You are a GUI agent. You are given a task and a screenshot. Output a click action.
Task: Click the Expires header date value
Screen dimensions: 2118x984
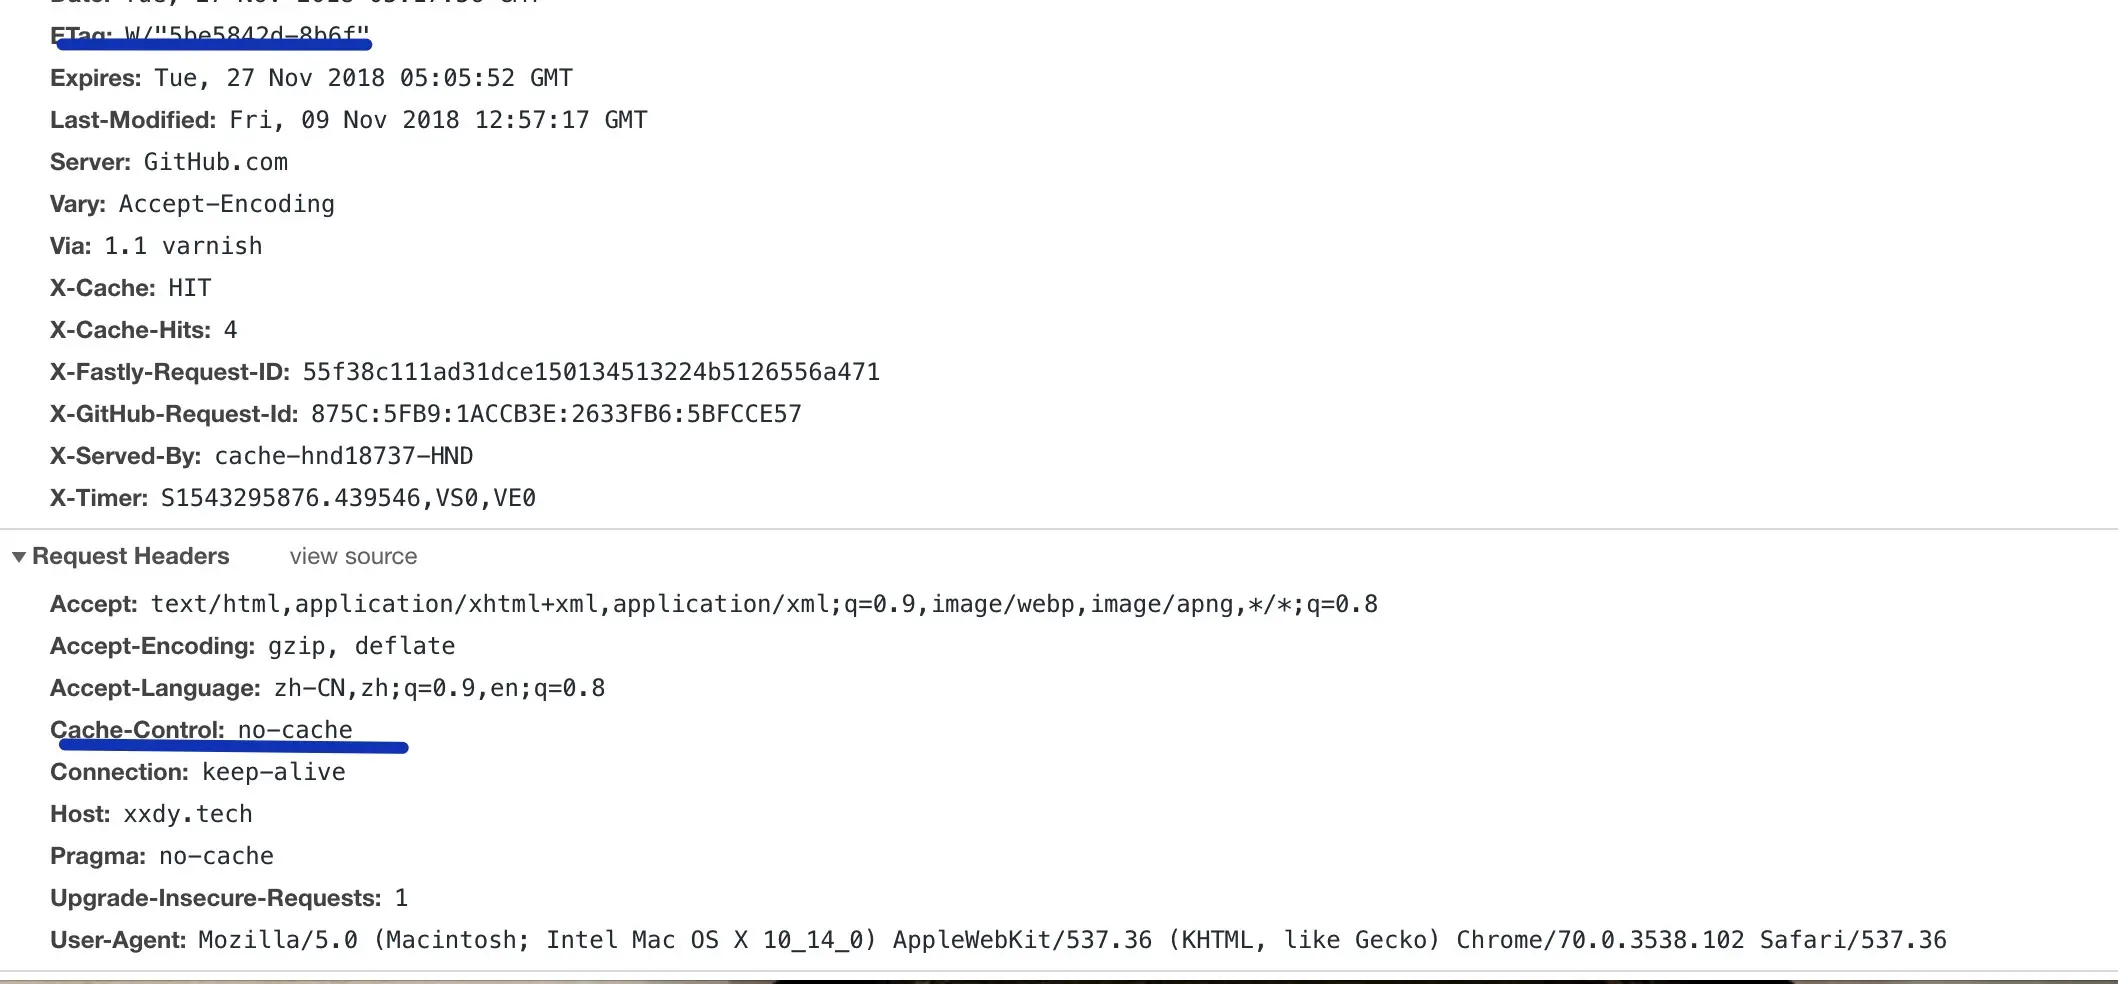(x=363, y=78)
